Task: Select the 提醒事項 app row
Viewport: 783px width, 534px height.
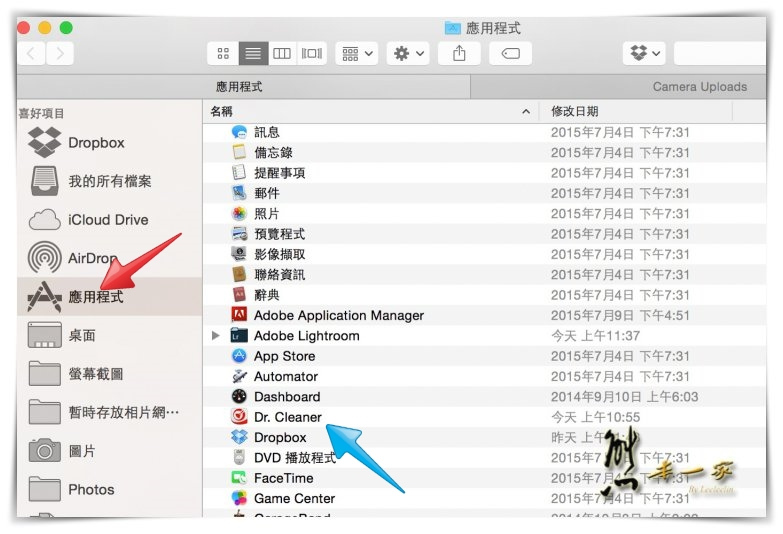Action: click(x=484, y=173)
